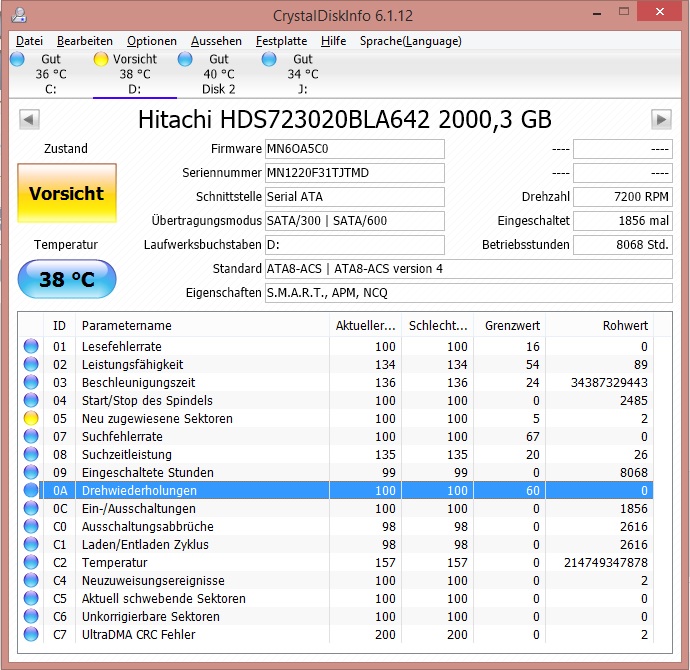Click the Parametername column header
690x670 pixels.
click(x=202, y=326)
